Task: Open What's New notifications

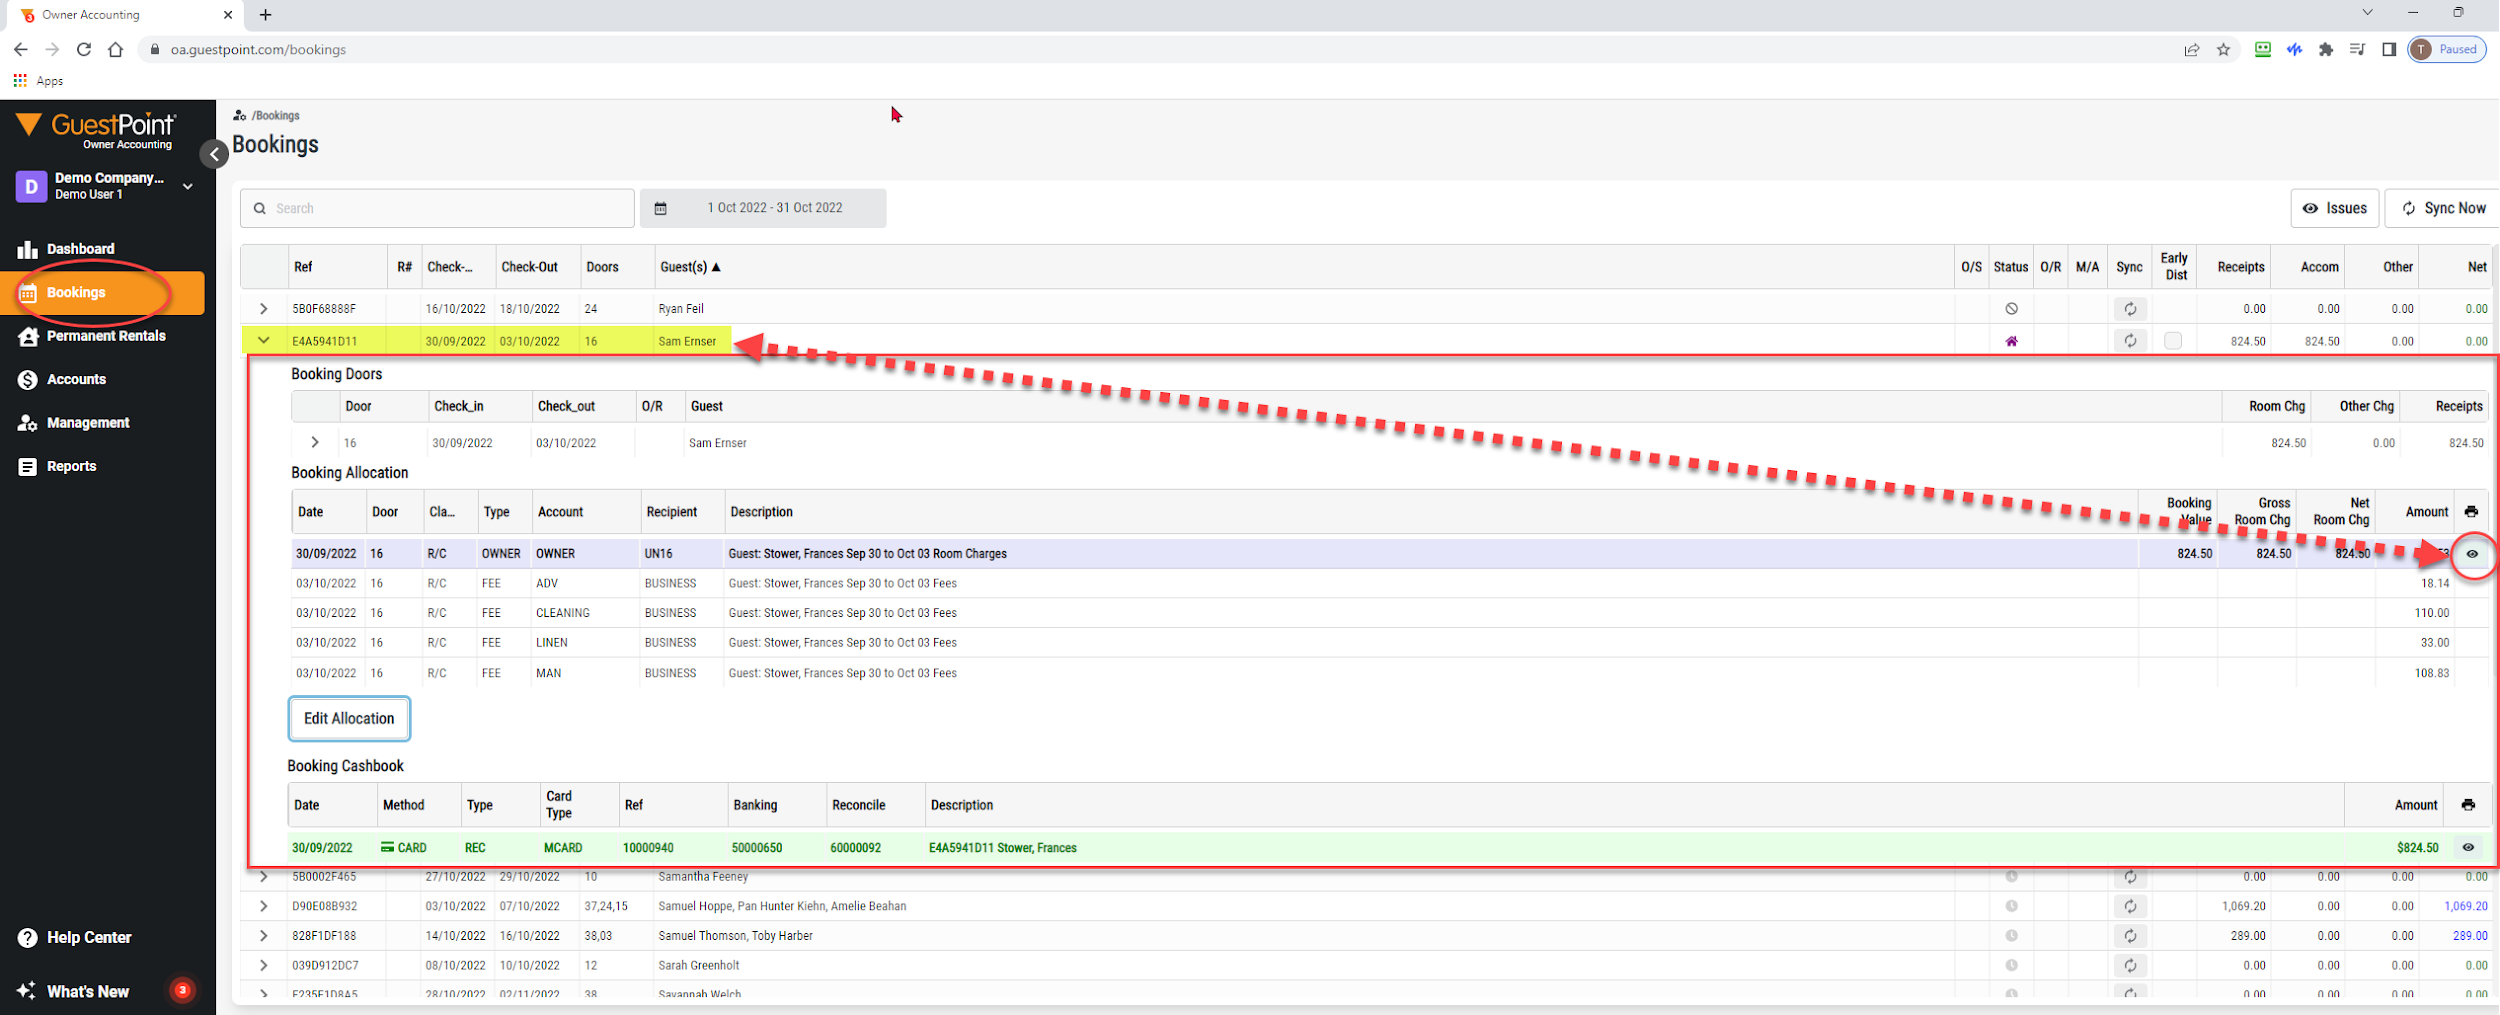Action: point(88,991)
